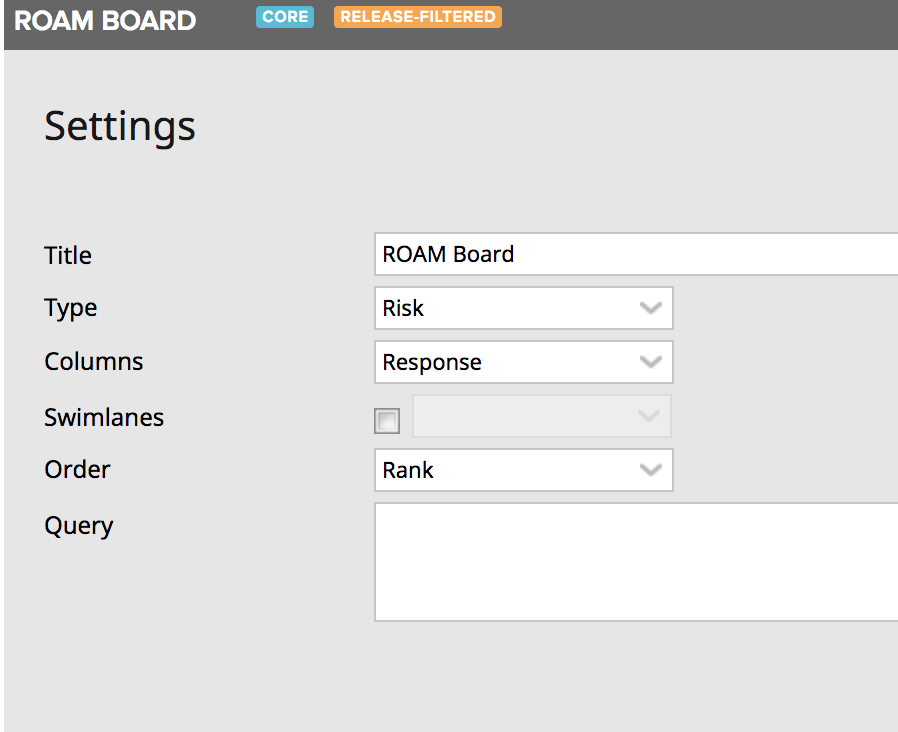
Task: Click the Swimlanes label
Action: coord(104,417)
